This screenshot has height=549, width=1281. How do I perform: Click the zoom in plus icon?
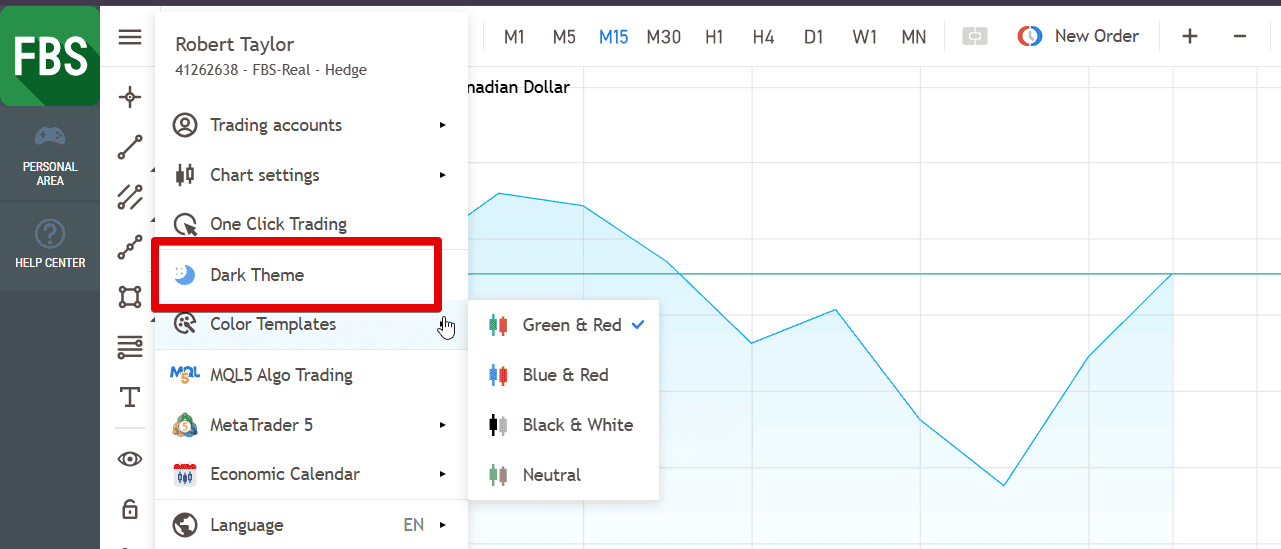(x=1190, y=37)
